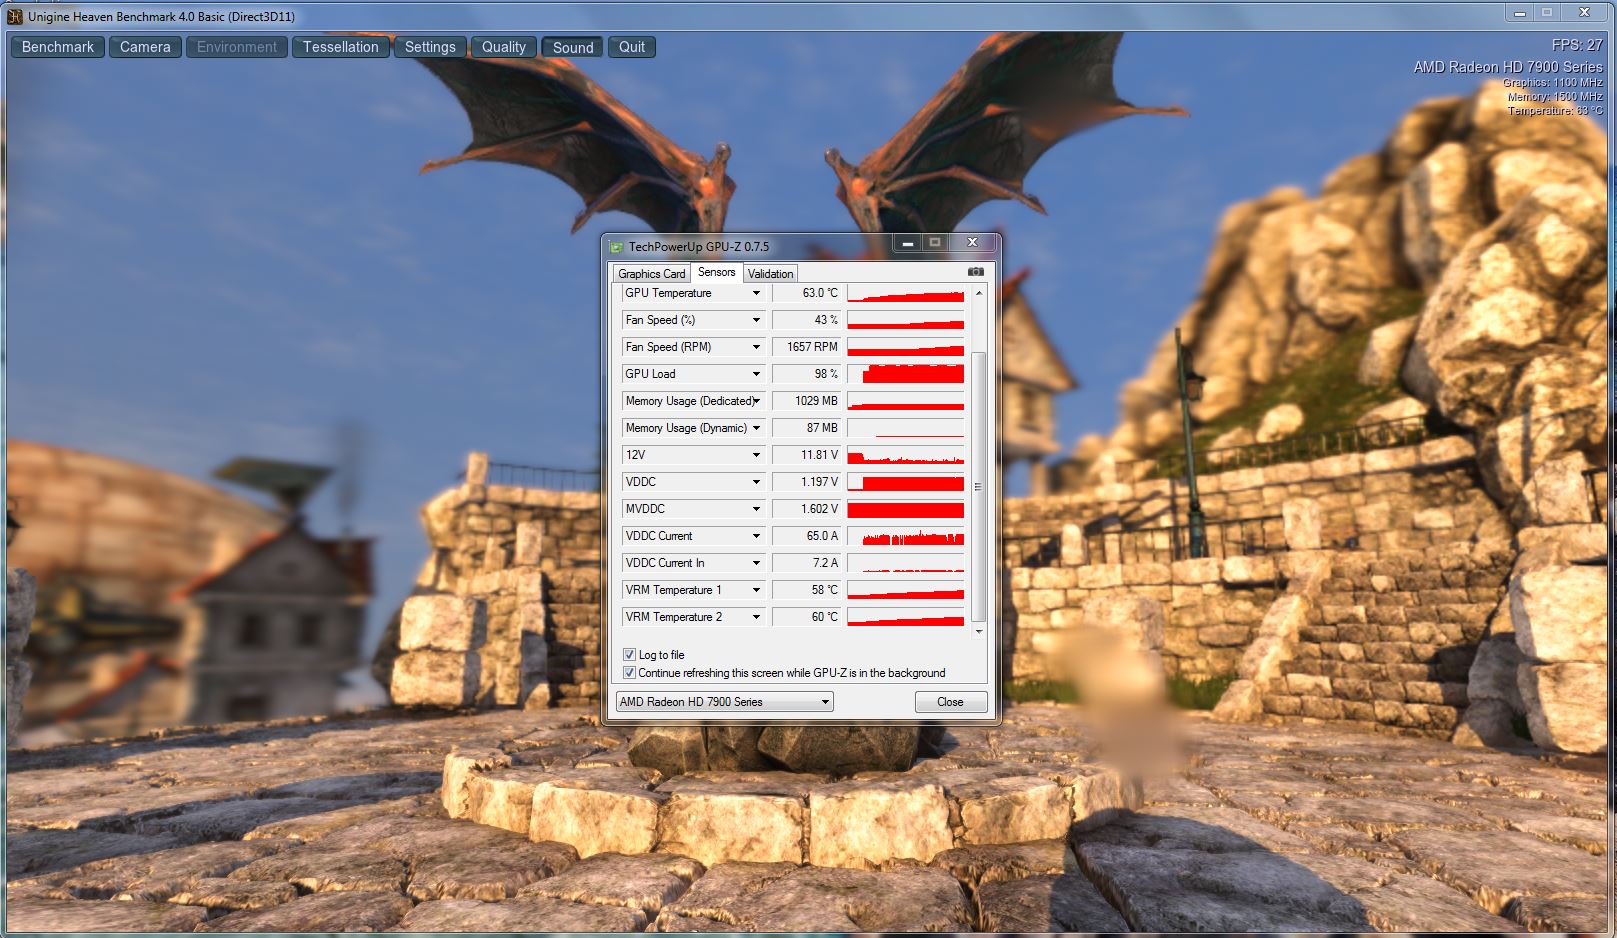Viewport: 1617px width, 938px height.
Task: Click the VRM Temperature 1 58 °C value
Action: click(x=807, y=590)
